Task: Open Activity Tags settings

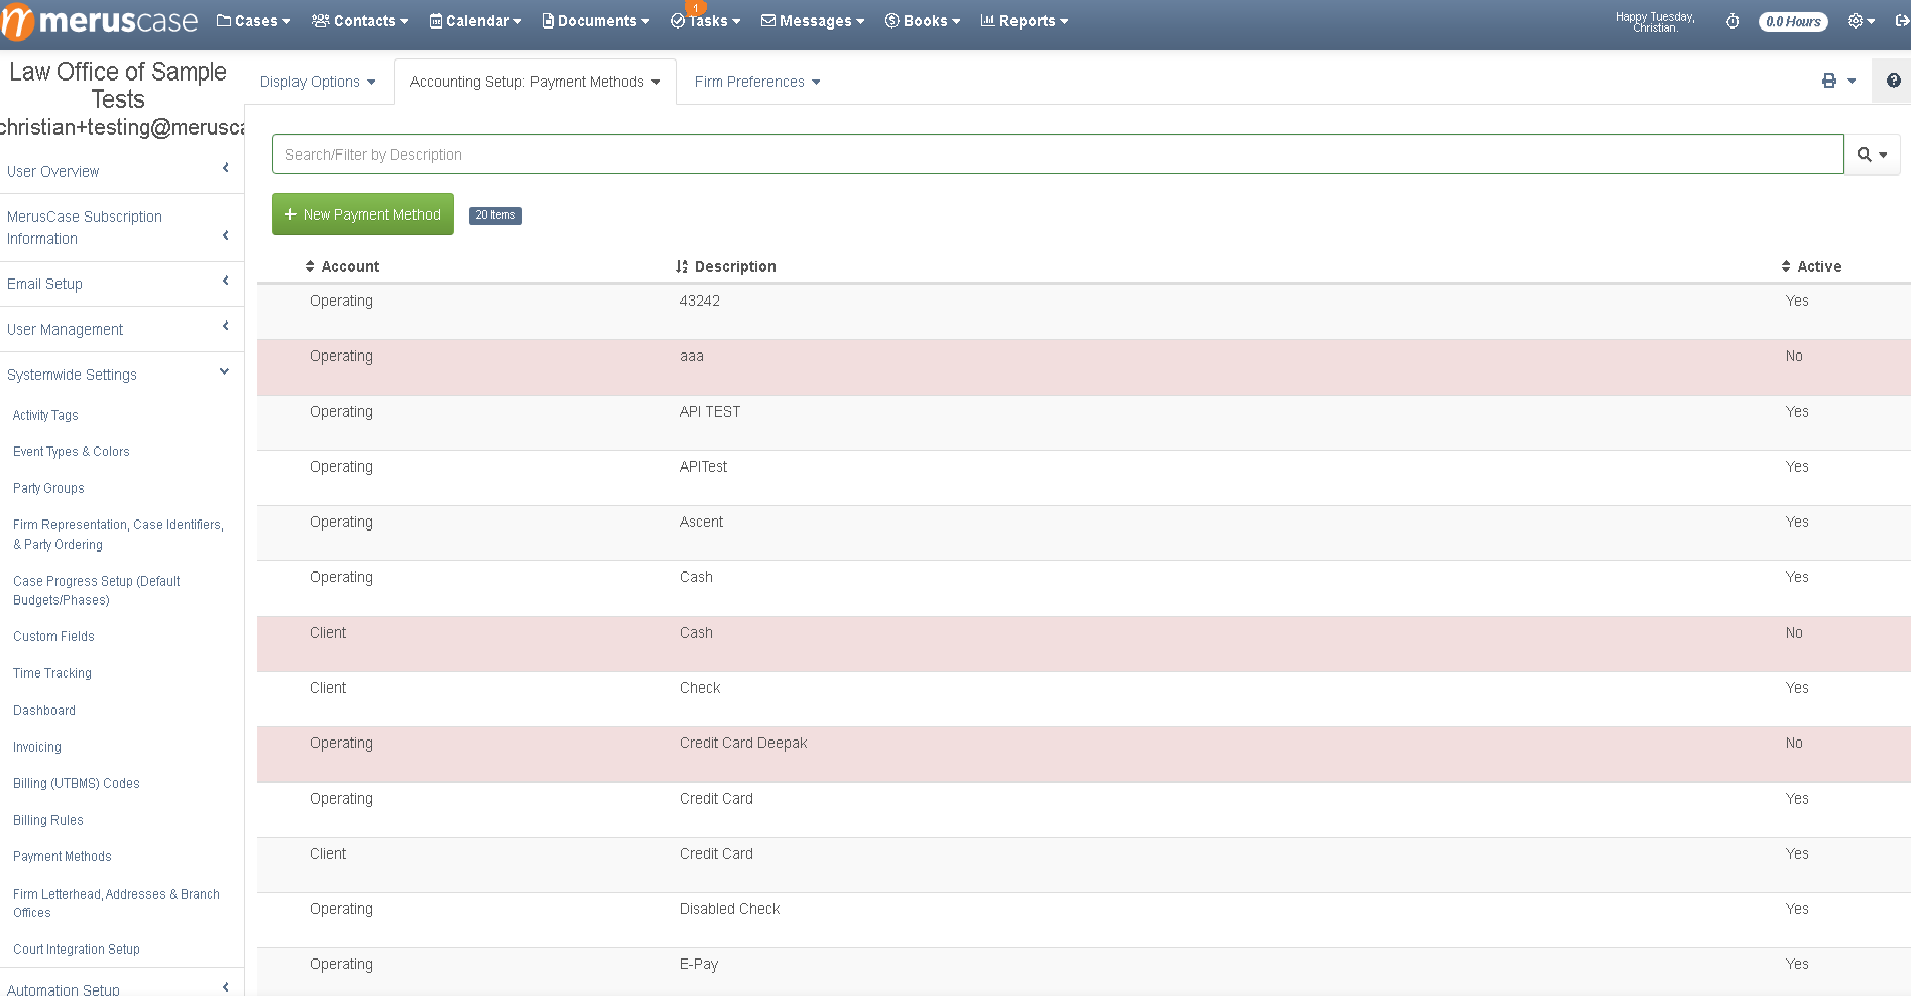Action: pos(46,415)
